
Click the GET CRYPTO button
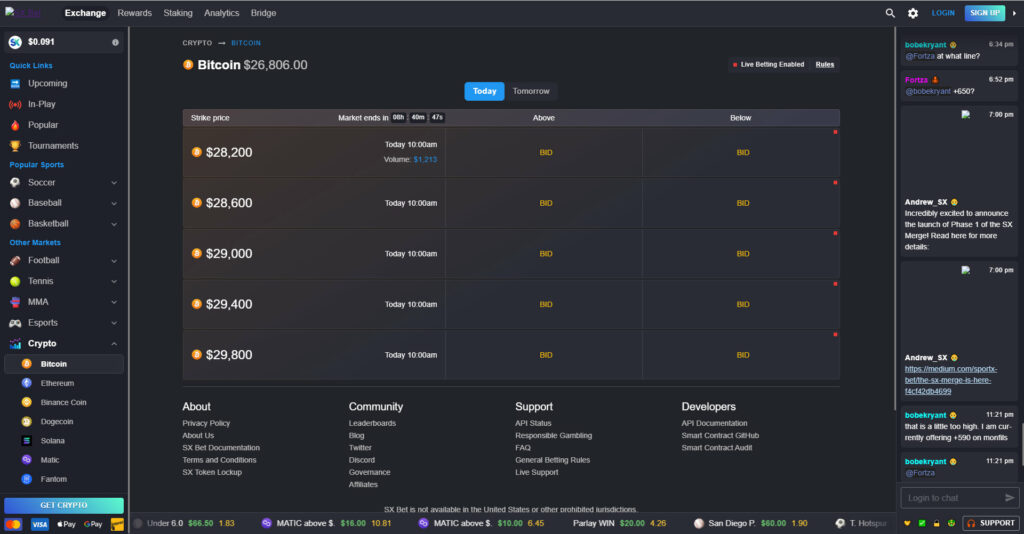click(x=63, y=505)
